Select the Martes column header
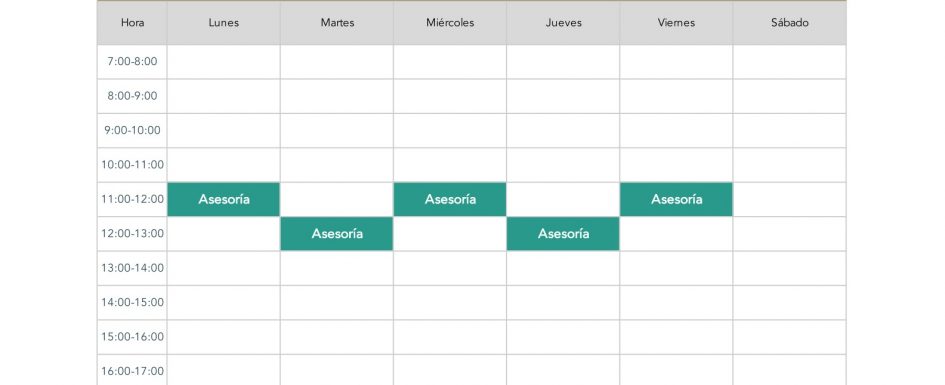945x385 pixels. coord(337,23)
